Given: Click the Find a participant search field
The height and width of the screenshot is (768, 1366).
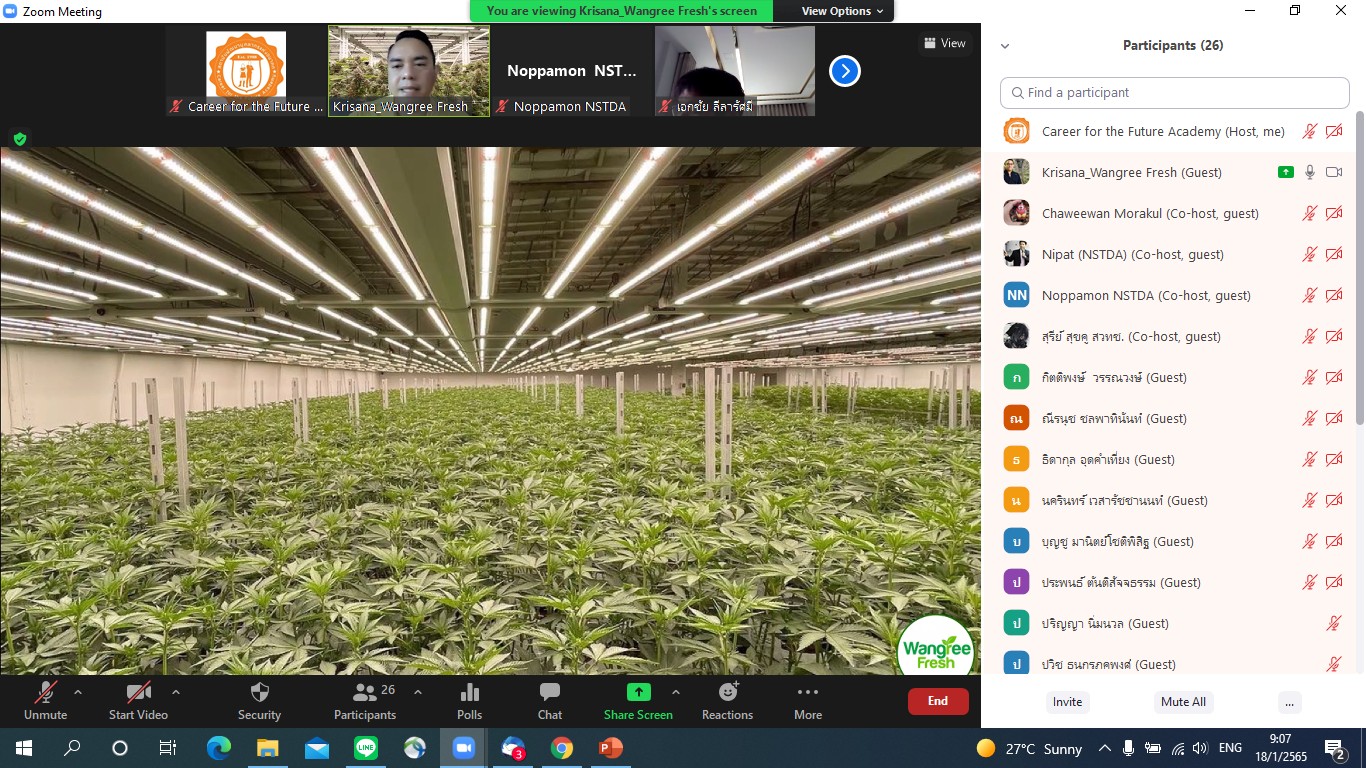Looking at the screenshot, I should pos(1175,93).
